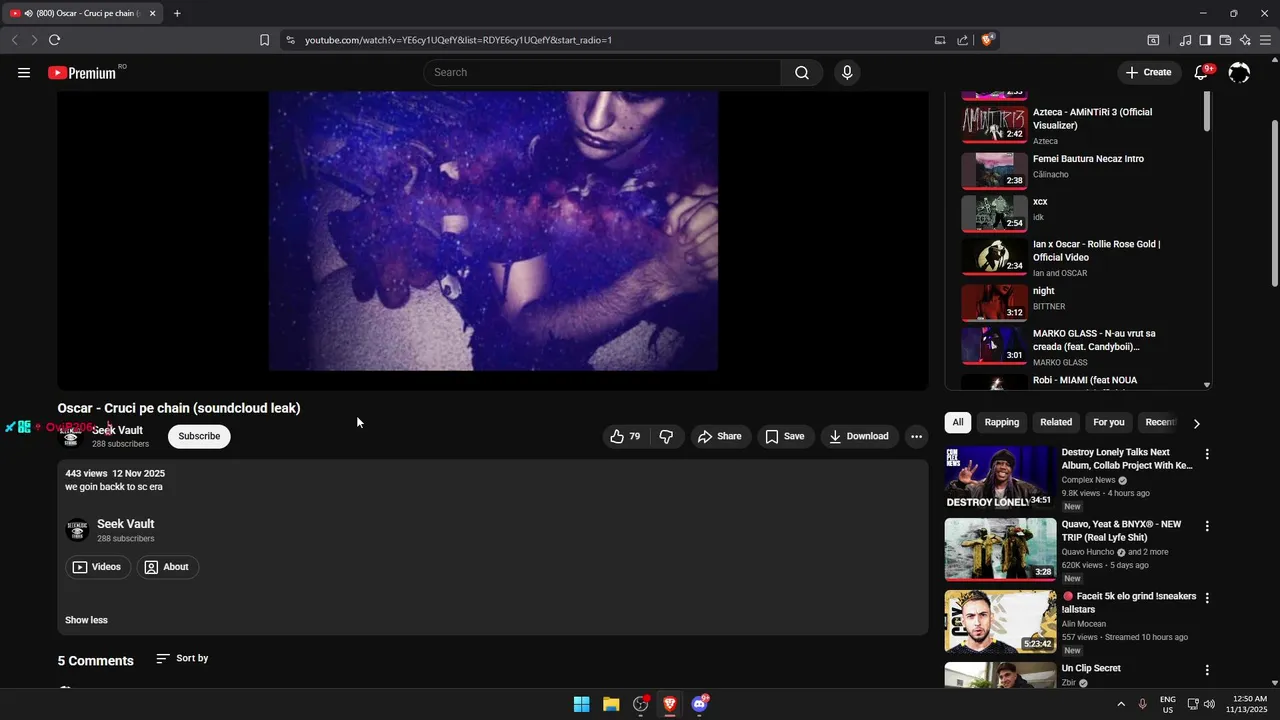Open options for Quavo Yeat video
The width and height of the screenshot is (1280, 720).
1207,526
